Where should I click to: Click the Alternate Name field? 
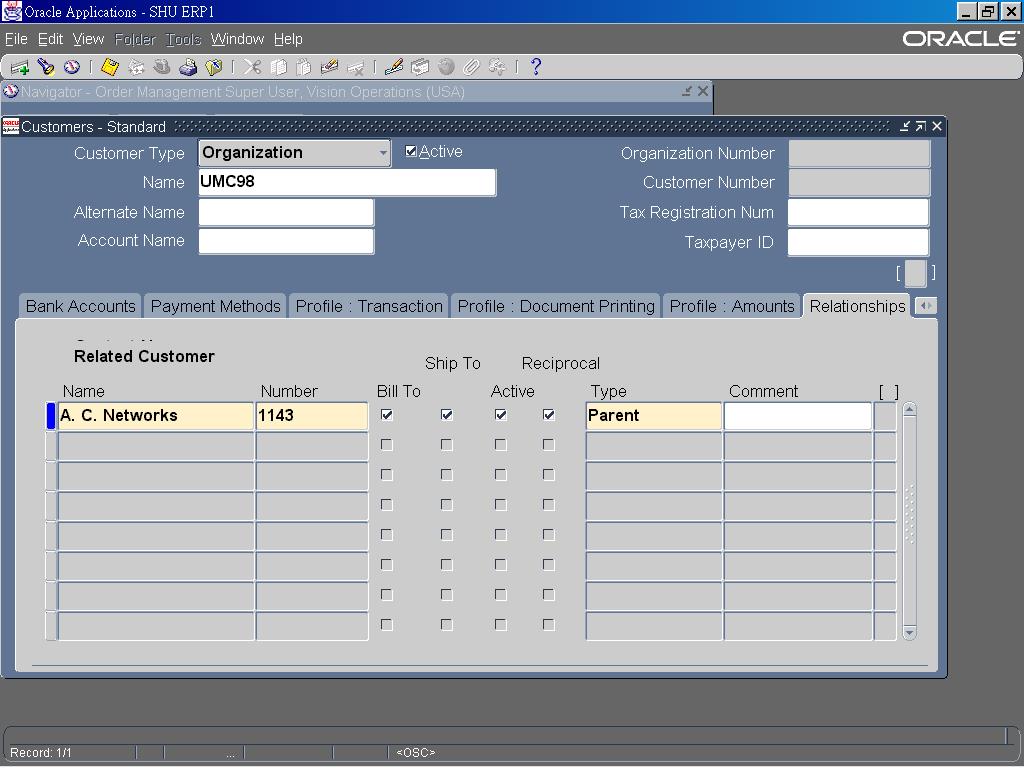click(x=286, y=212)
